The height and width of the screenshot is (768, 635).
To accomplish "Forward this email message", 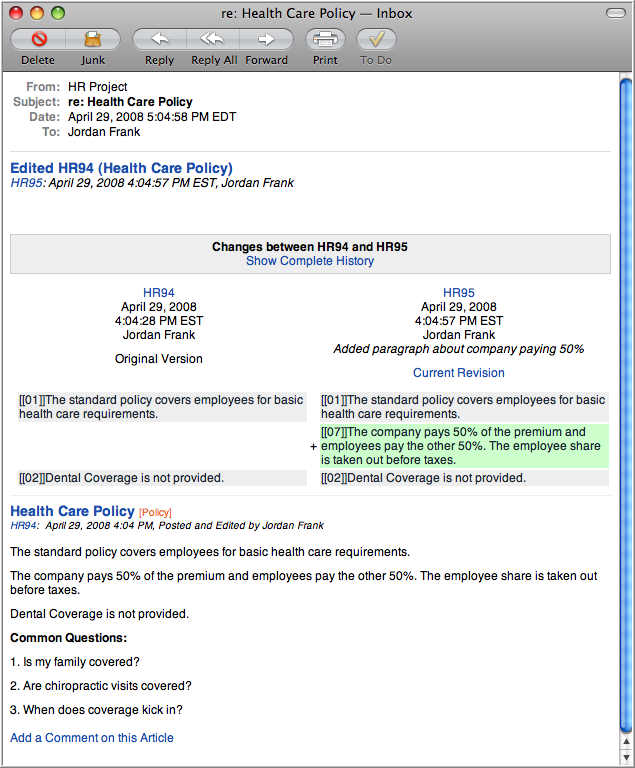I will pyautogui.click(x=266, y=40).
